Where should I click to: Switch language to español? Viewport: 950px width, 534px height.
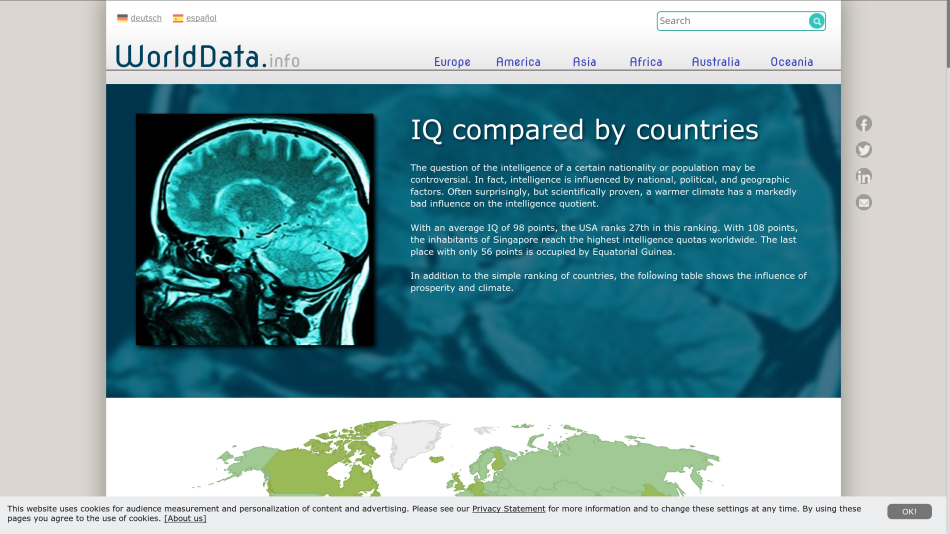point(201,18)
